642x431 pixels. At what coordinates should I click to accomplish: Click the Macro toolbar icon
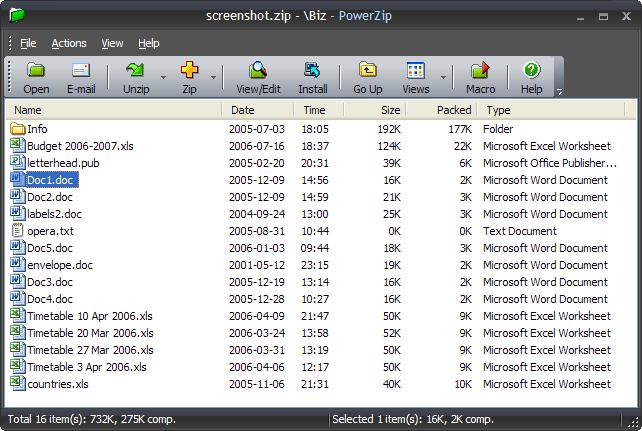tap(480, 70)
